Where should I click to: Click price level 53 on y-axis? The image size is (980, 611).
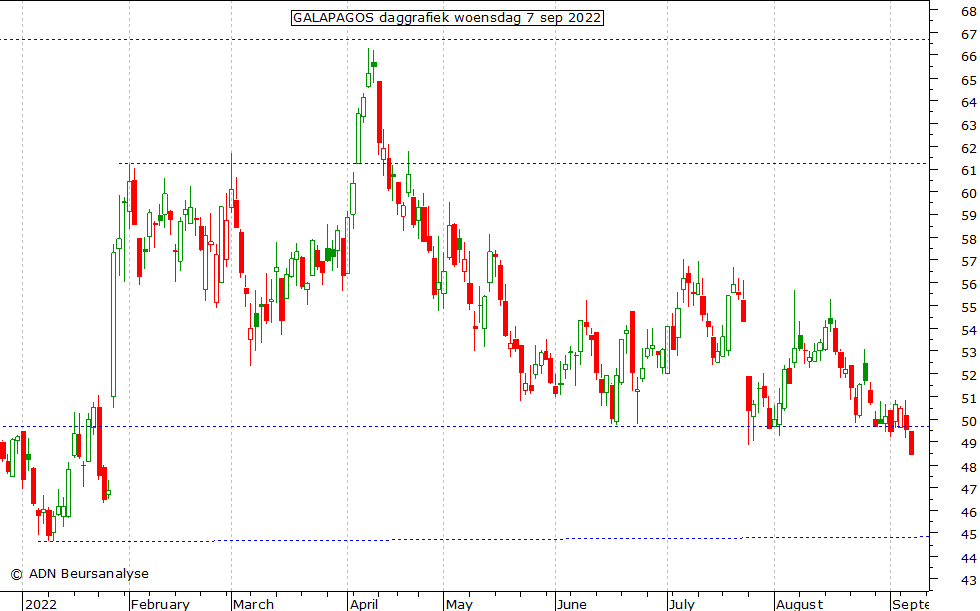click(969, 353)
